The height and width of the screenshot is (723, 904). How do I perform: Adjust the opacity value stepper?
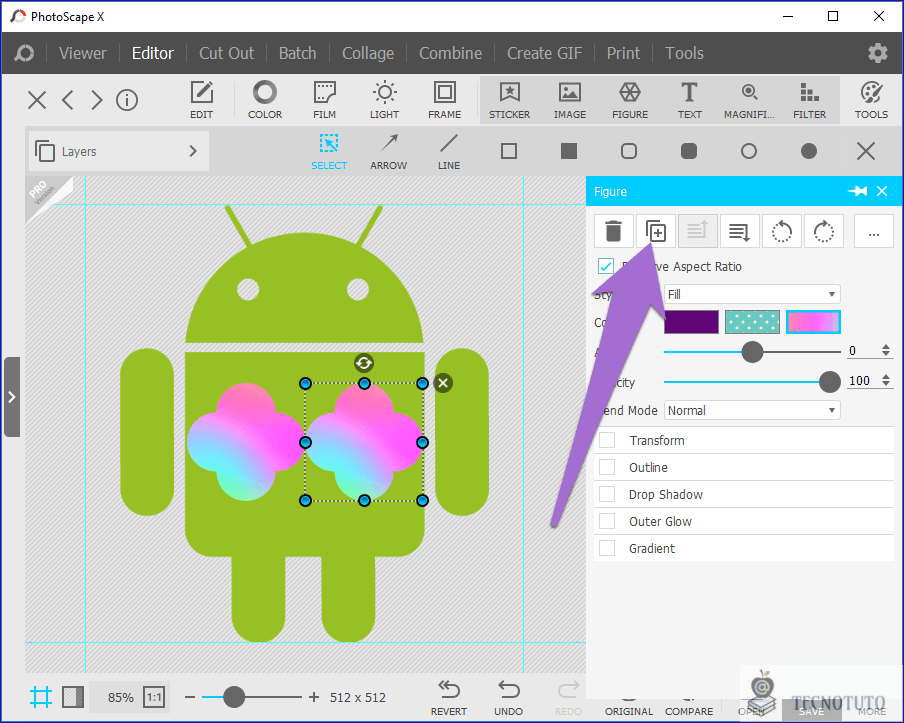[x=886, y=381]
